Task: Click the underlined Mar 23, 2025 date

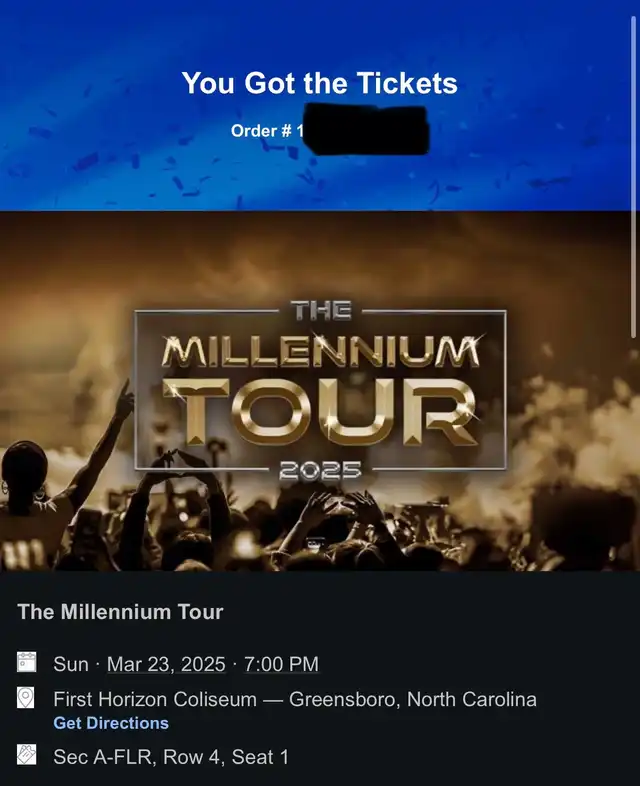Action: [x=166, y=664]
